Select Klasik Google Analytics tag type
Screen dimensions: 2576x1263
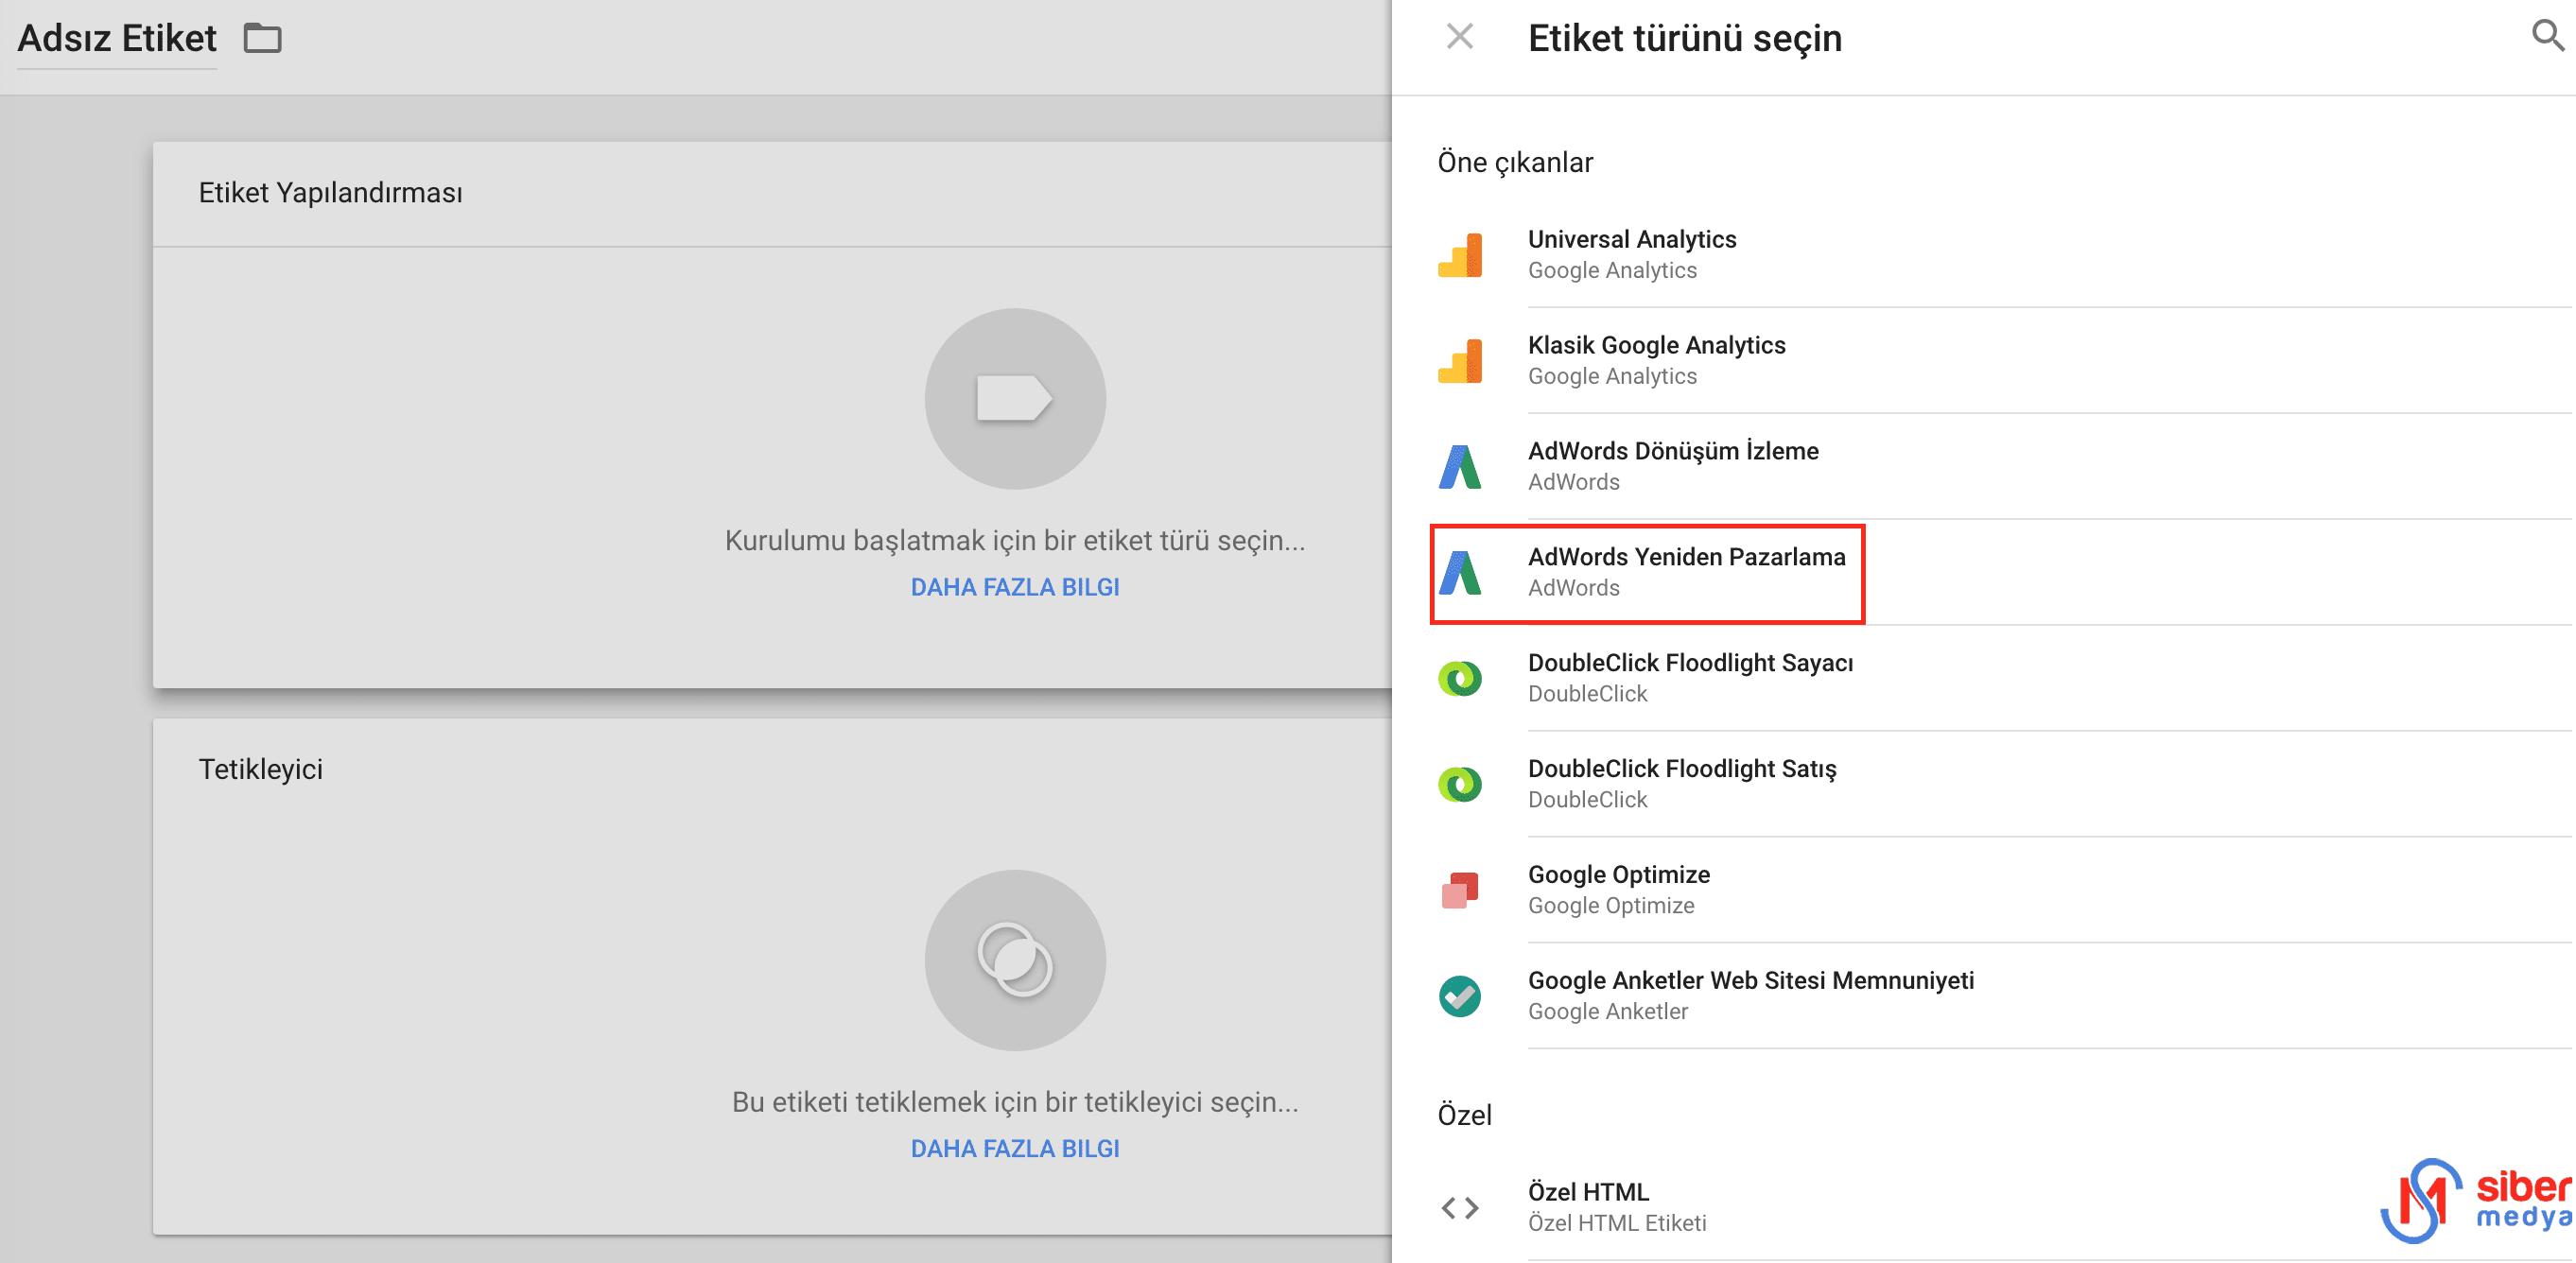(2004, 360)
